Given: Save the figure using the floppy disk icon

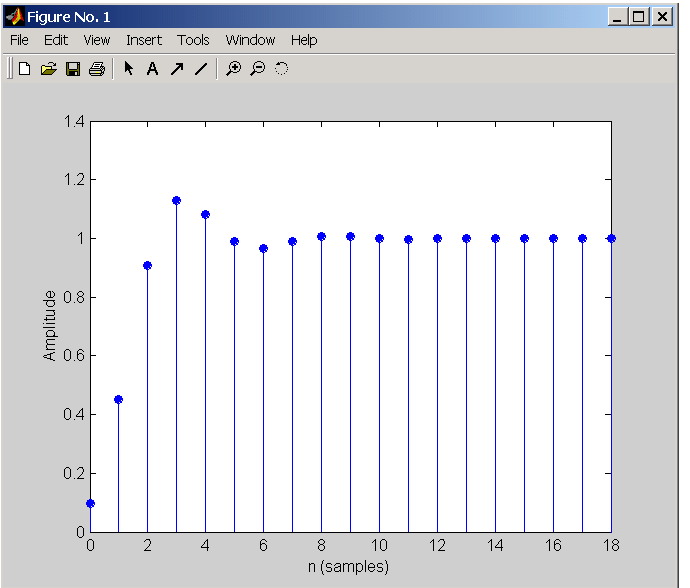Looking at the screenshot, I should (72, 69).
